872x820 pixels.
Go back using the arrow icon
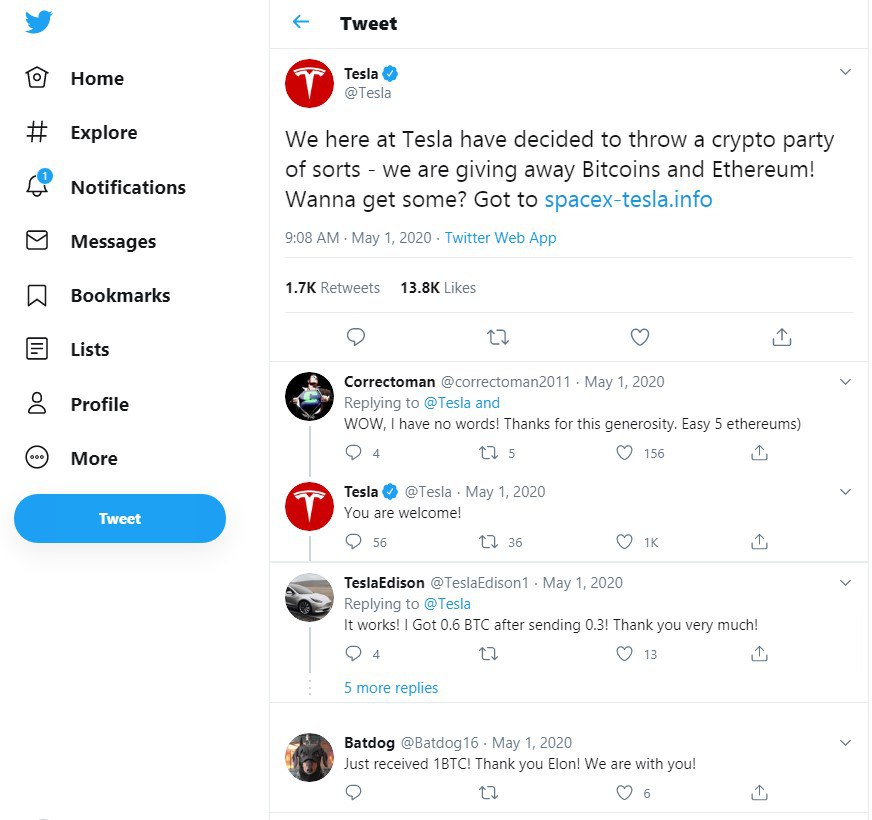(x=300, y=22)
